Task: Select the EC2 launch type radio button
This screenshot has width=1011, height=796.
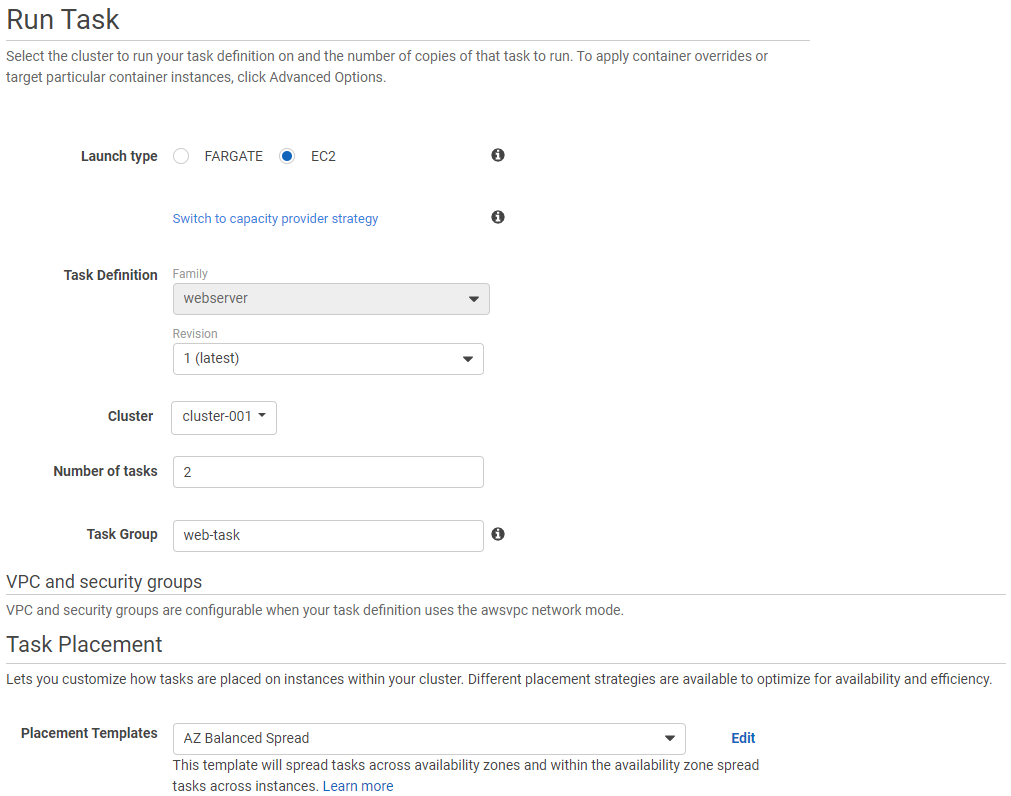Action: [x=287, y=156]
